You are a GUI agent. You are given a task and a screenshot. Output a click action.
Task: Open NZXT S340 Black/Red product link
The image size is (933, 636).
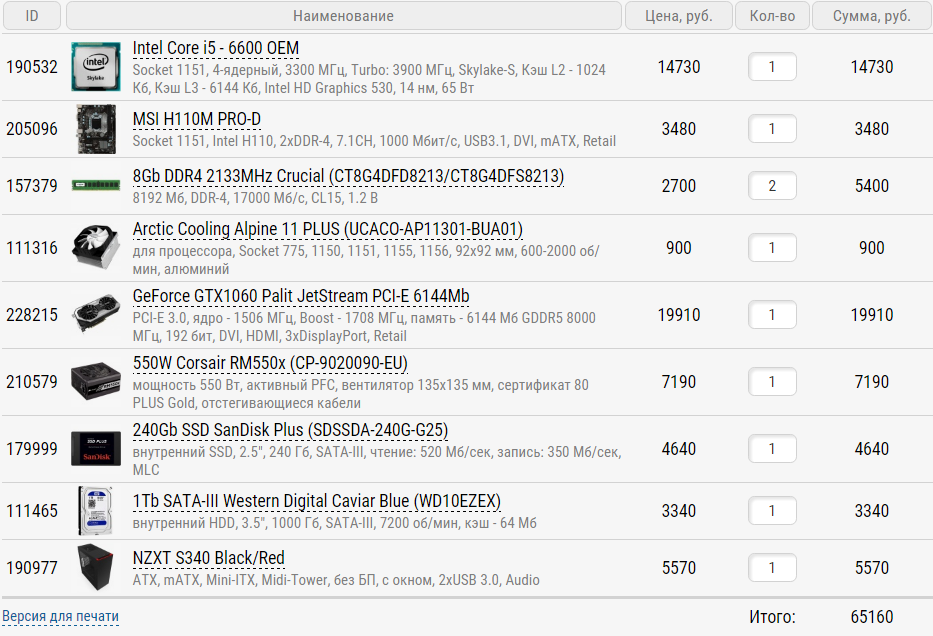point(208,558)
